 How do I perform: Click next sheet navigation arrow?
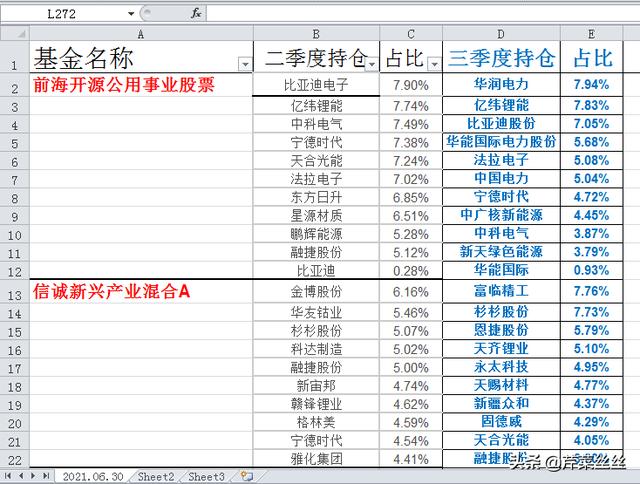(33, 476)
